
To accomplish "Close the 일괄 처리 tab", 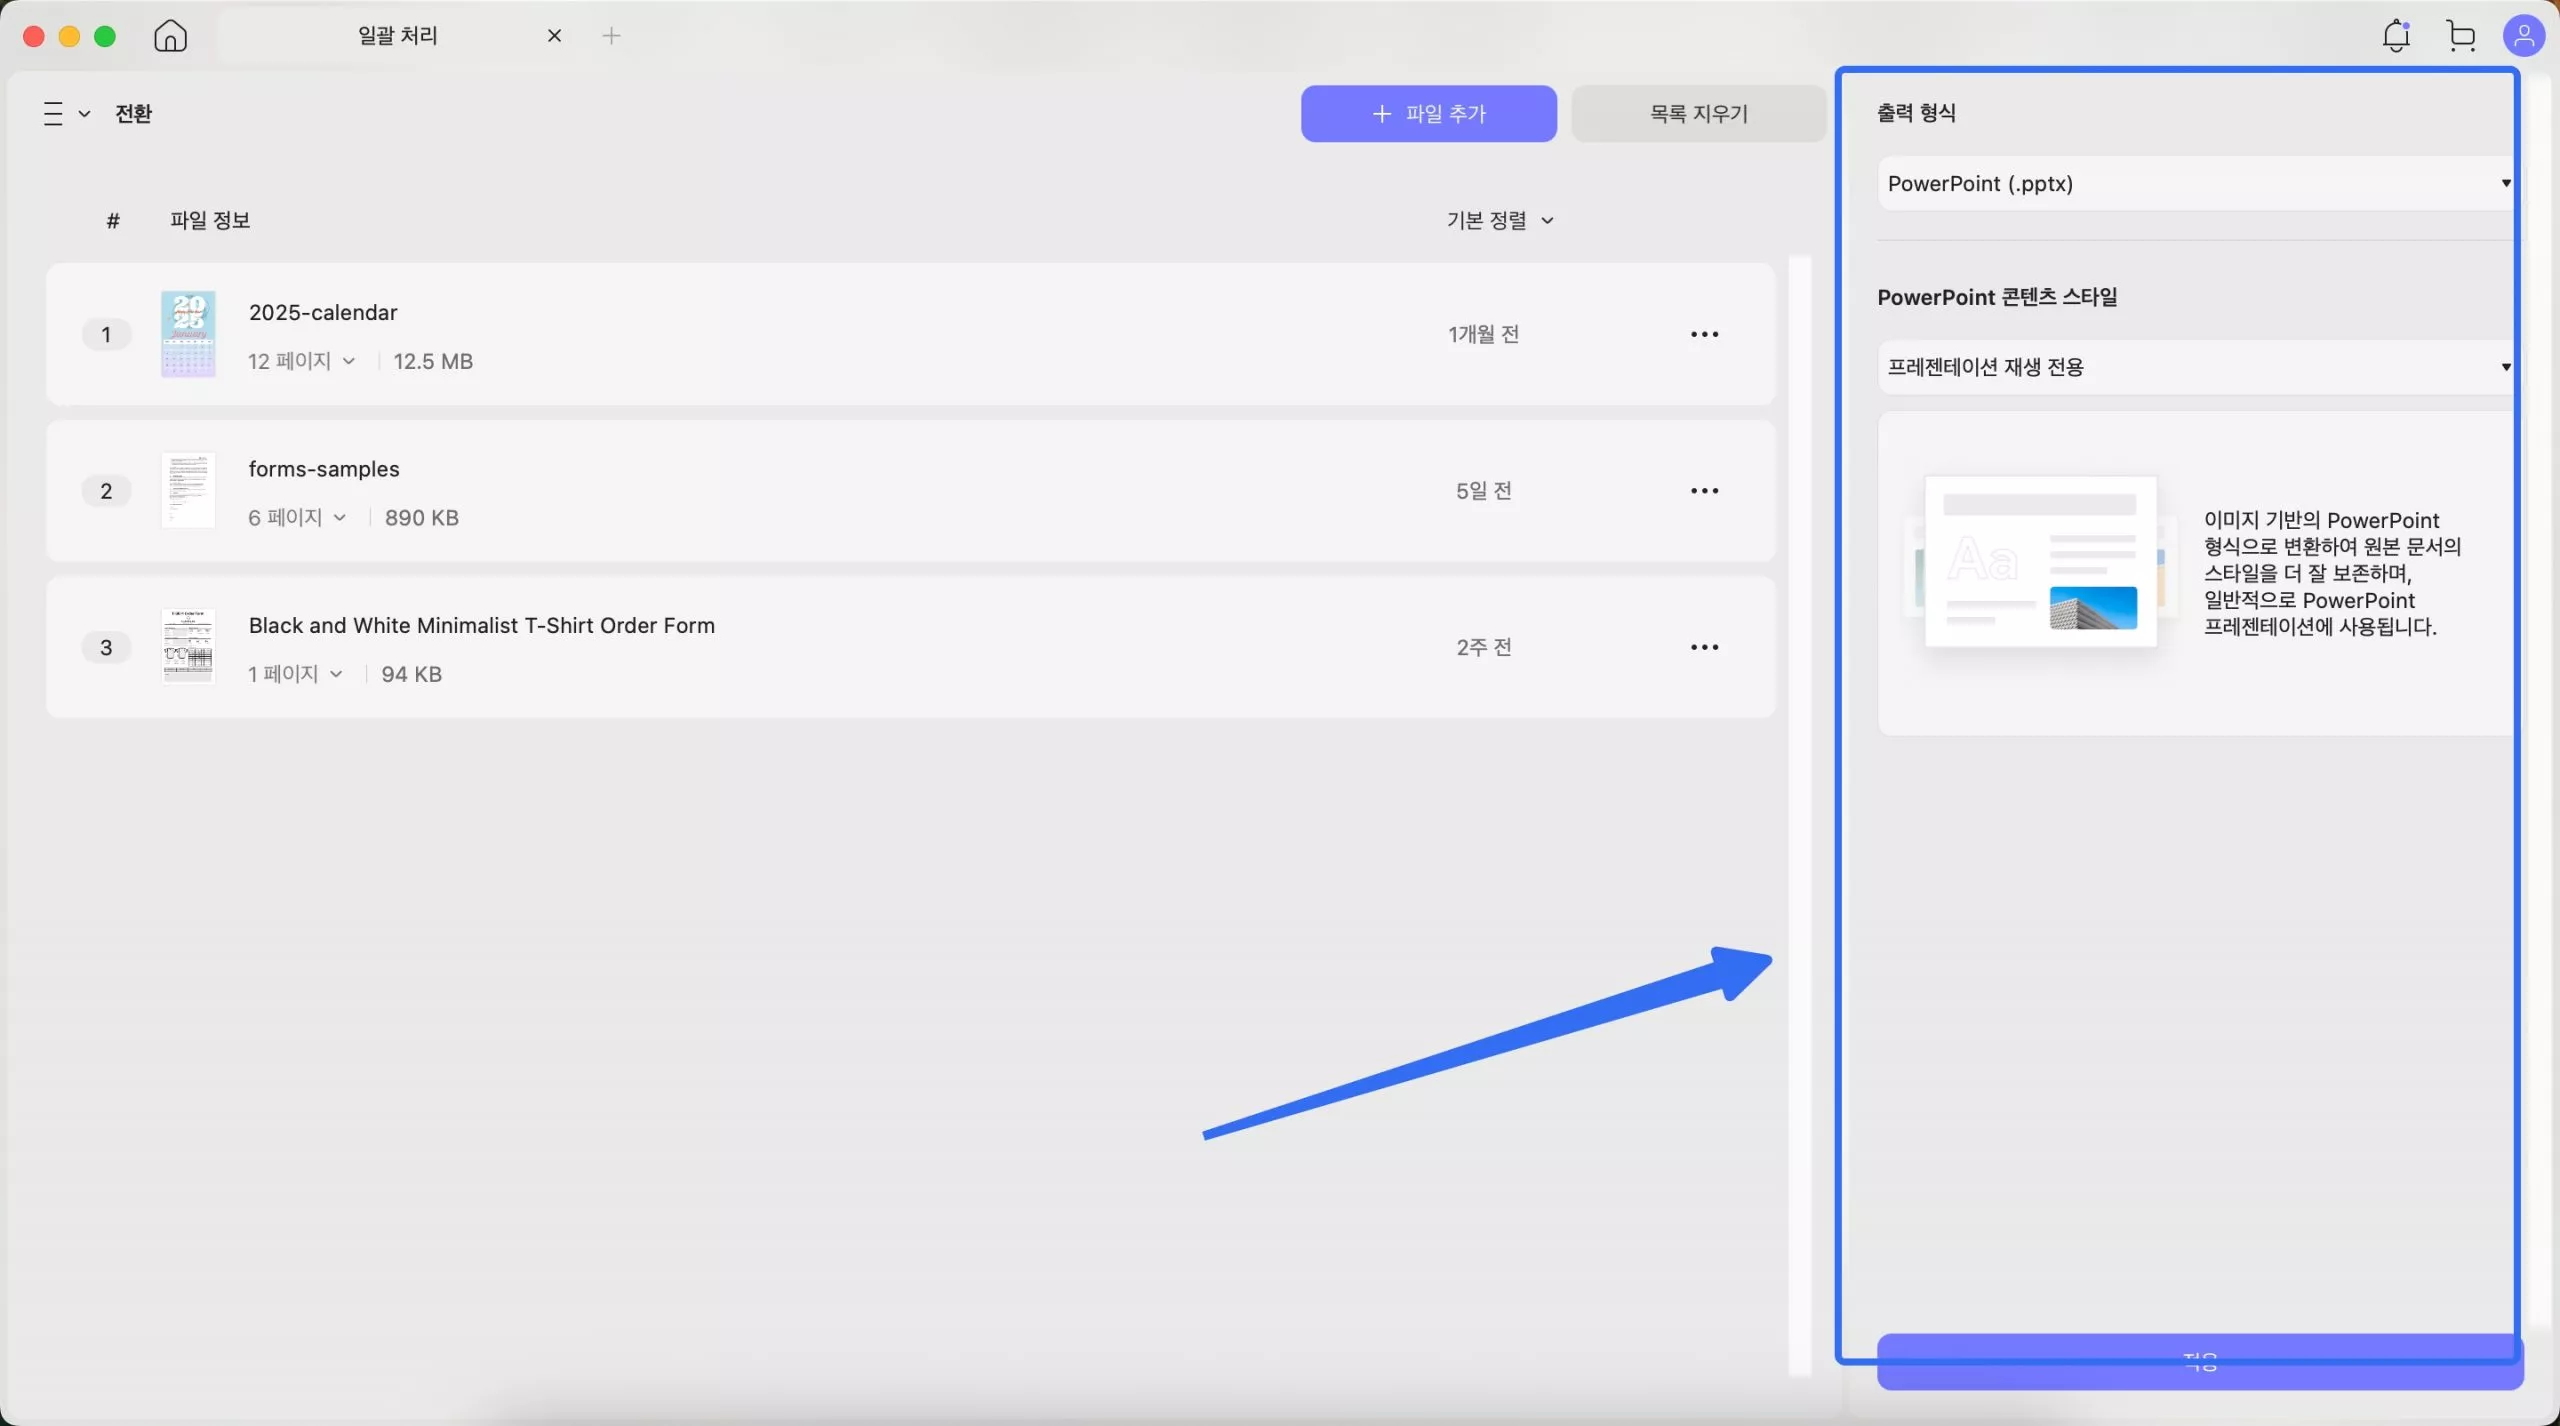I will (554, 36).
